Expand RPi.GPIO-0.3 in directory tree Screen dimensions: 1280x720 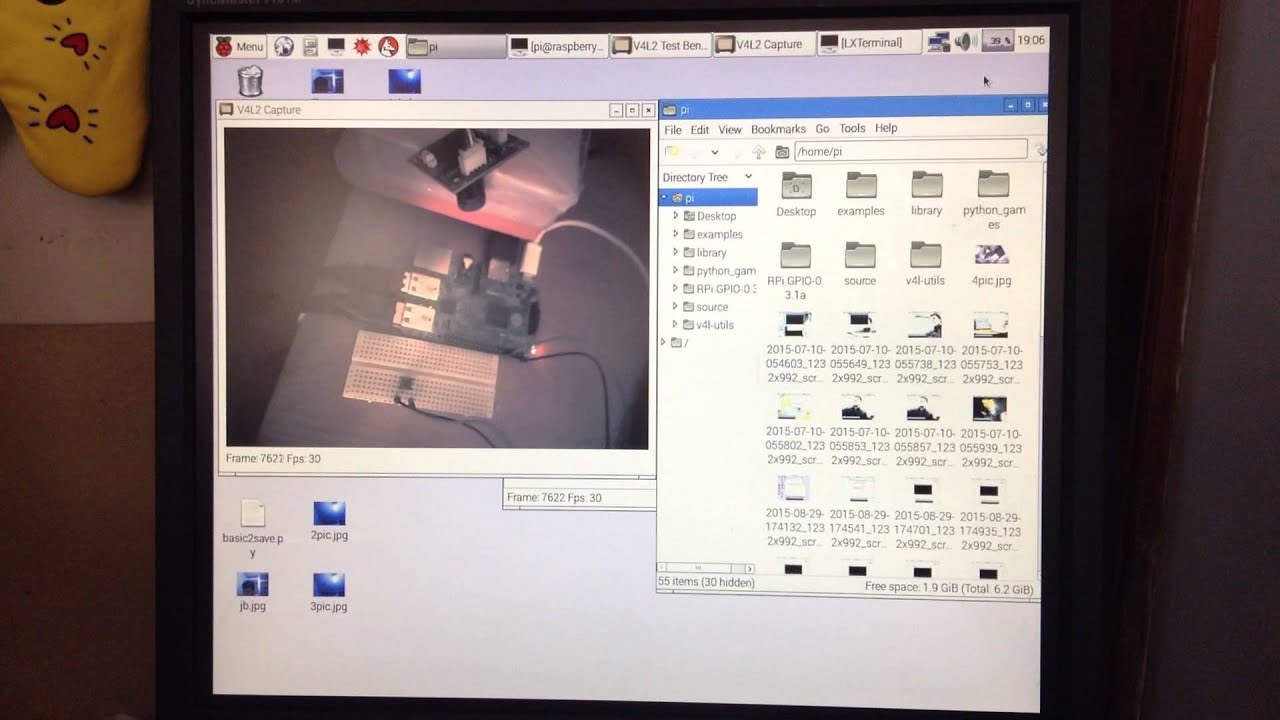[676, 288]
